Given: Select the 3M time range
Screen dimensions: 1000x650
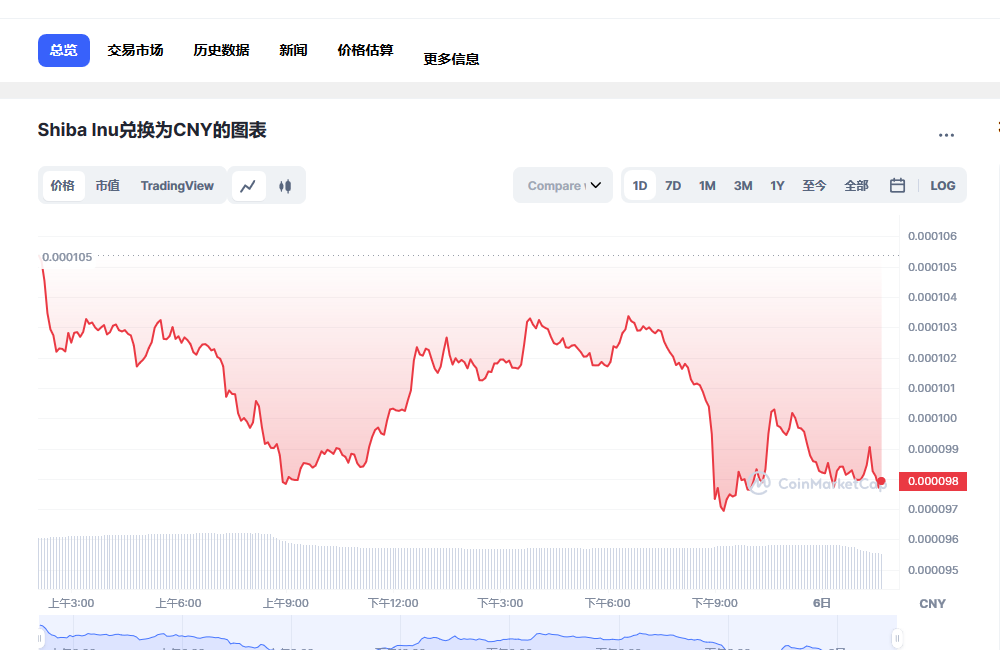Looking at the screenshot, I should pos(743,186).
